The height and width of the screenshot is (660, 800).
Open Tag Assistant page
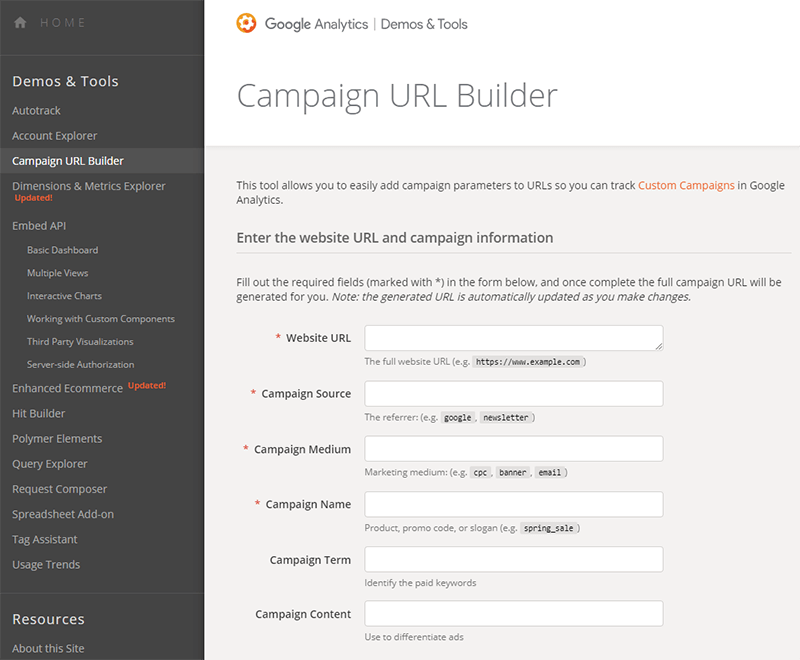click(44, 540)
